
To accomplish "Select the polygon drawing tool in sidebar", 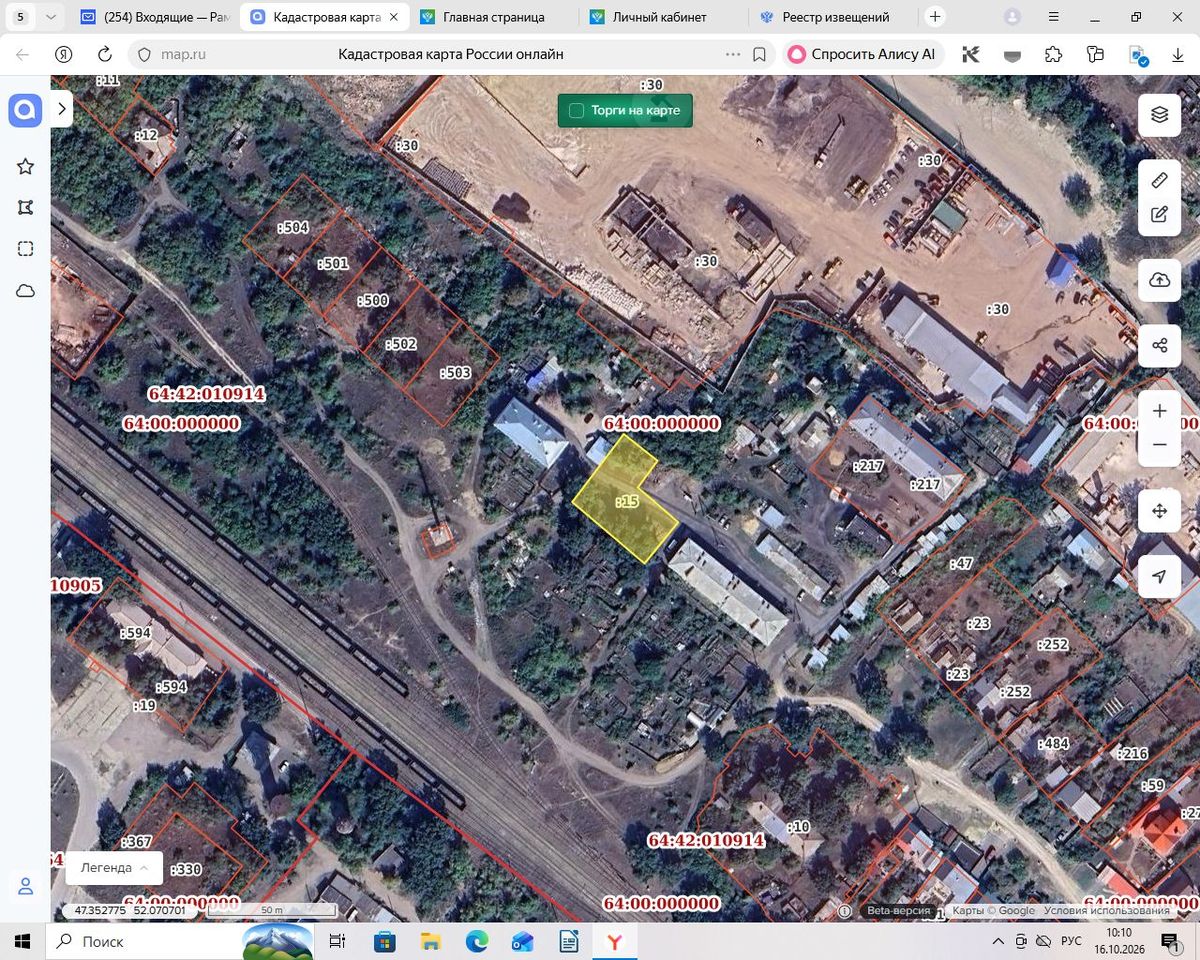I will (26, 208).
